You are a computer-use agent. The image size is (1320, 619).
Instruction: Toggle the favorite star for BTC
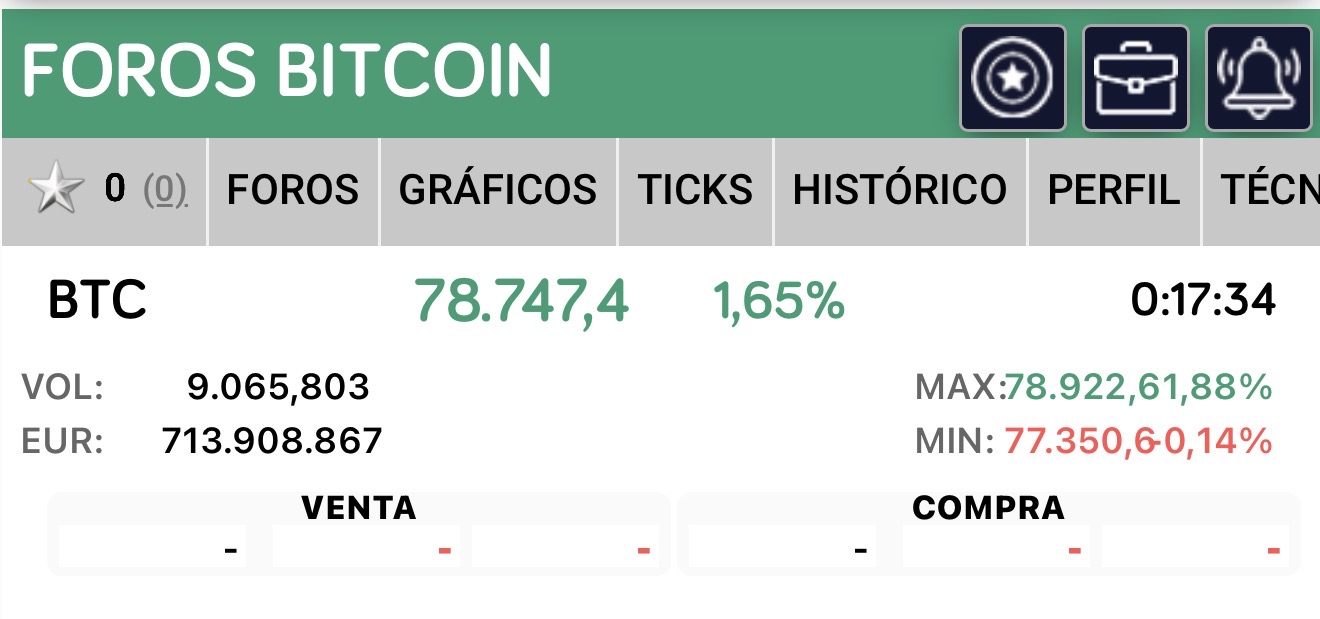click(x=56, y=189)
